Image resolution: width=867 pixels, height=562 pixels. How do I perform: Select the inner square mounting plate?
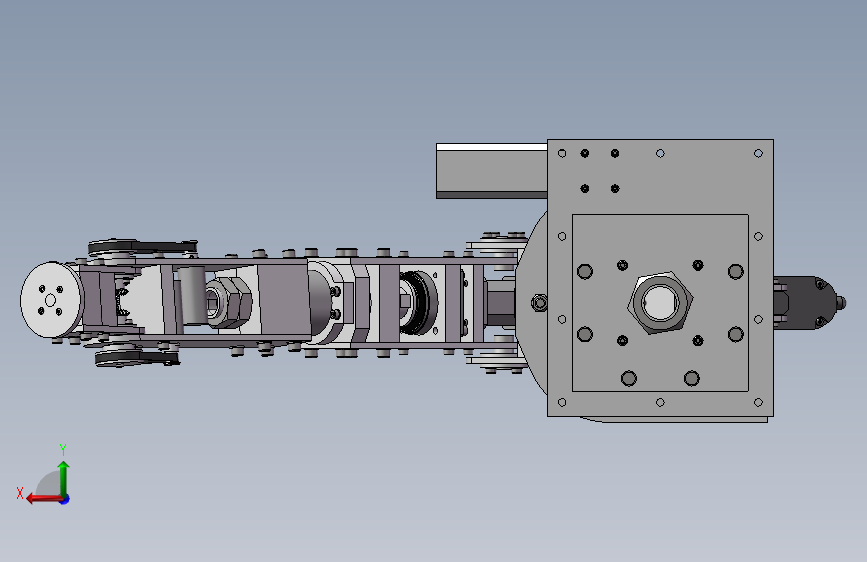(660, 303)
